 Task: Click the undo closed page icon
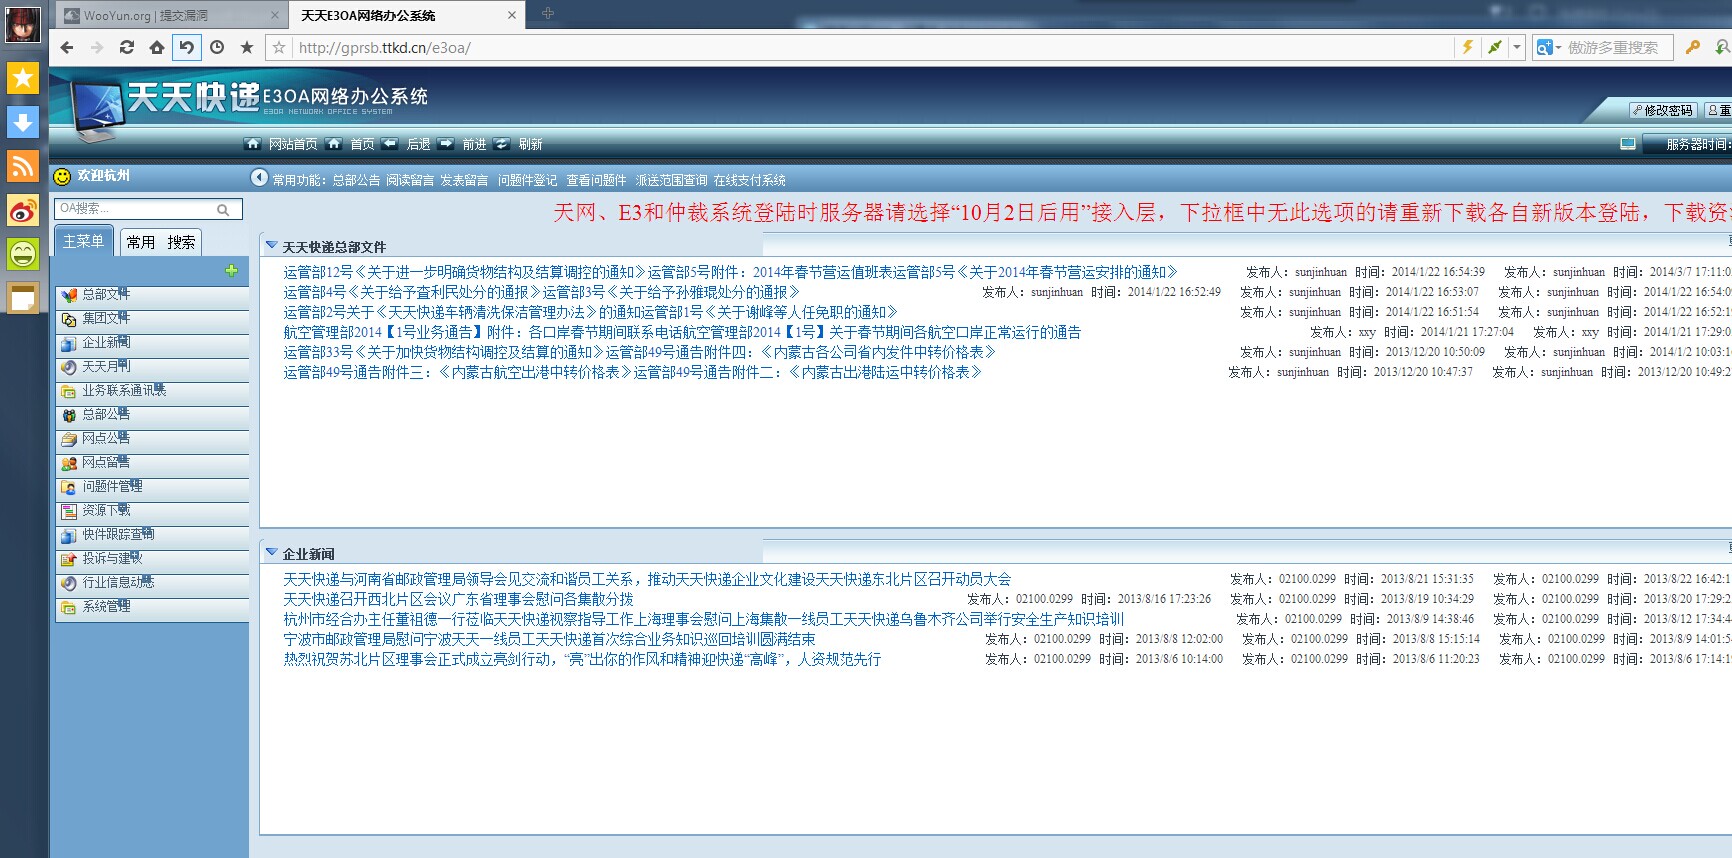187,47
